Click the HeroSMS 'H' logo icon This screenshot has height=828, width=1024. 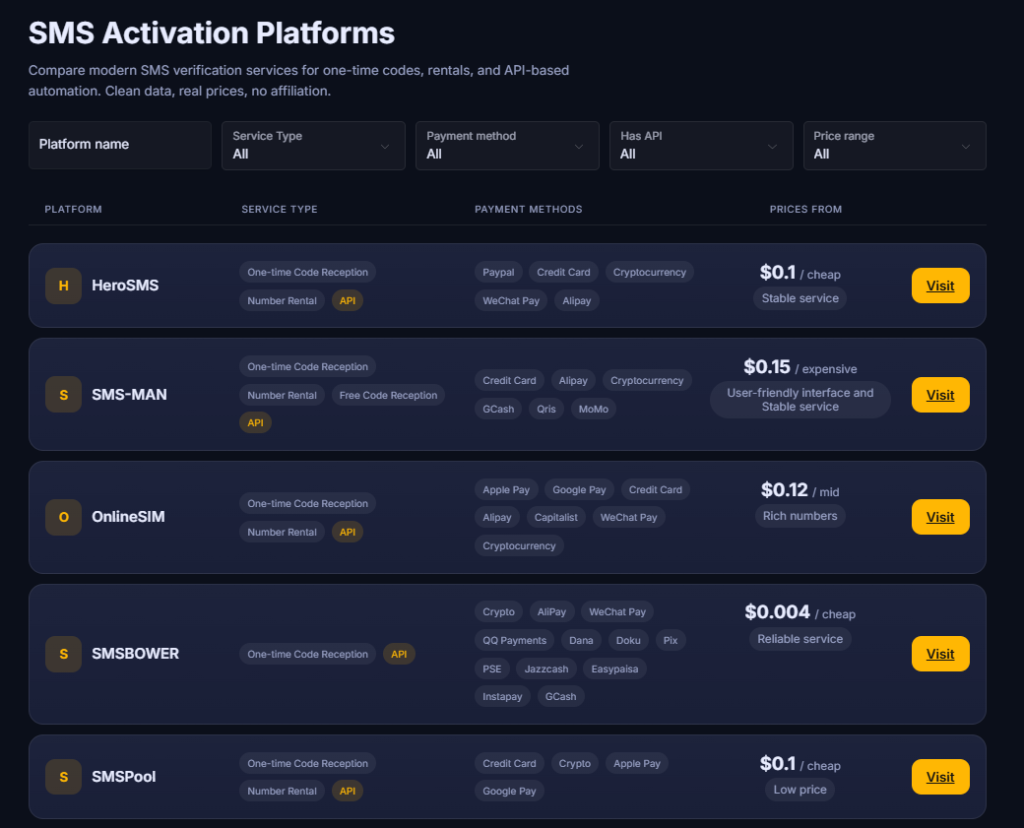[63, 286]
